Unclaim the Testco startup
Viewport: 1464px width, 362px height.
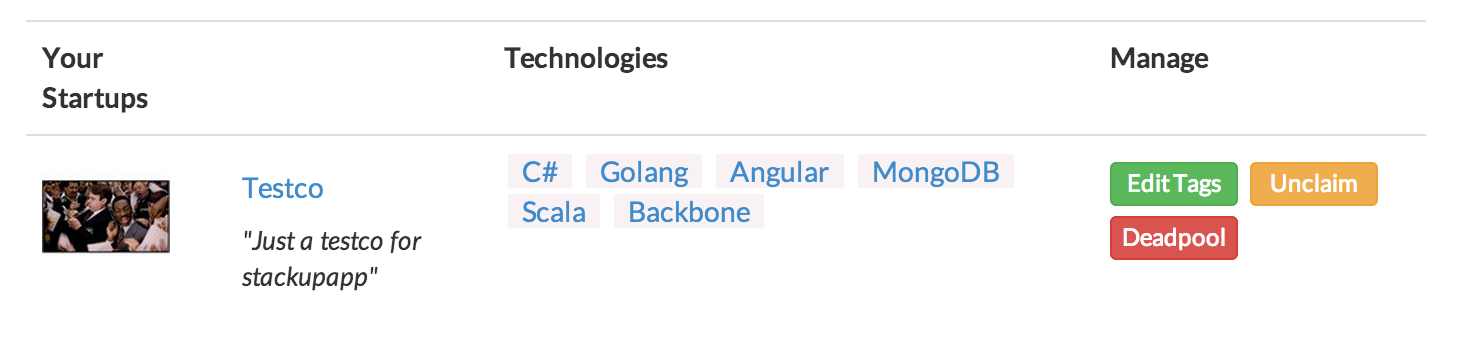[x=1314, y=184]
